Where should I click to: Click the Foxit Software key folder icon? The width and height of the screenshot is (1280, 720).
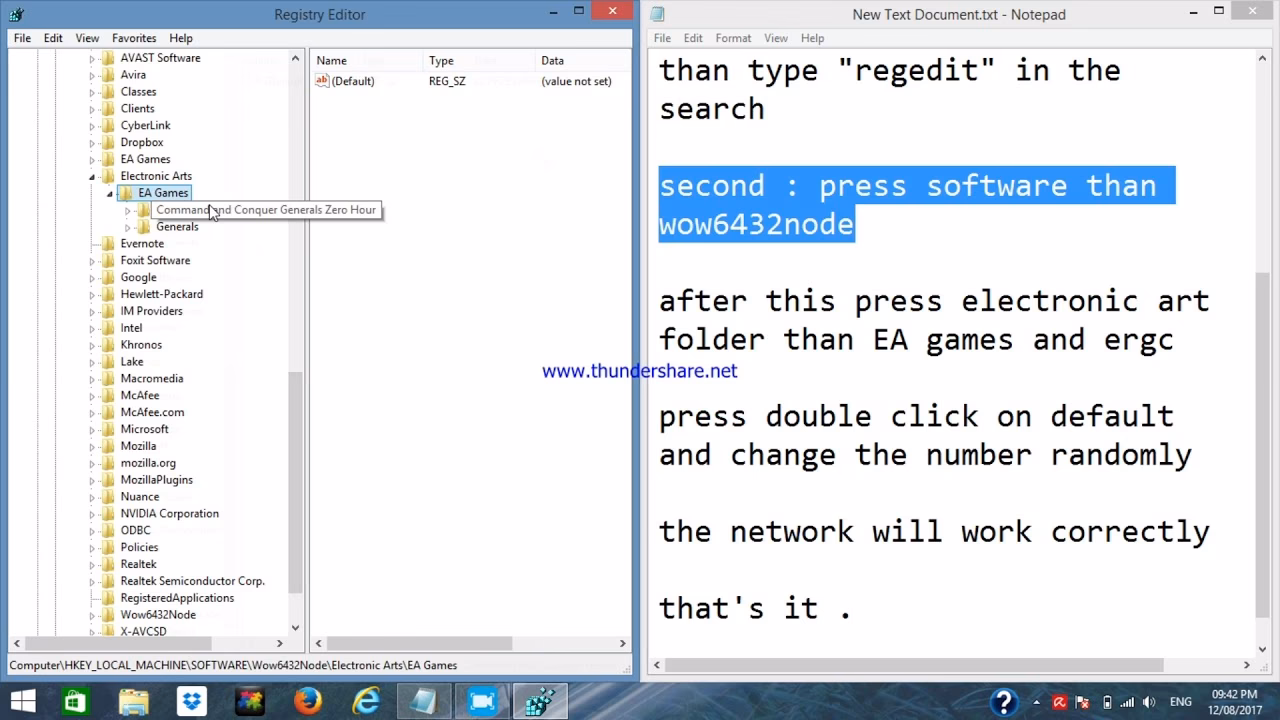108,261
